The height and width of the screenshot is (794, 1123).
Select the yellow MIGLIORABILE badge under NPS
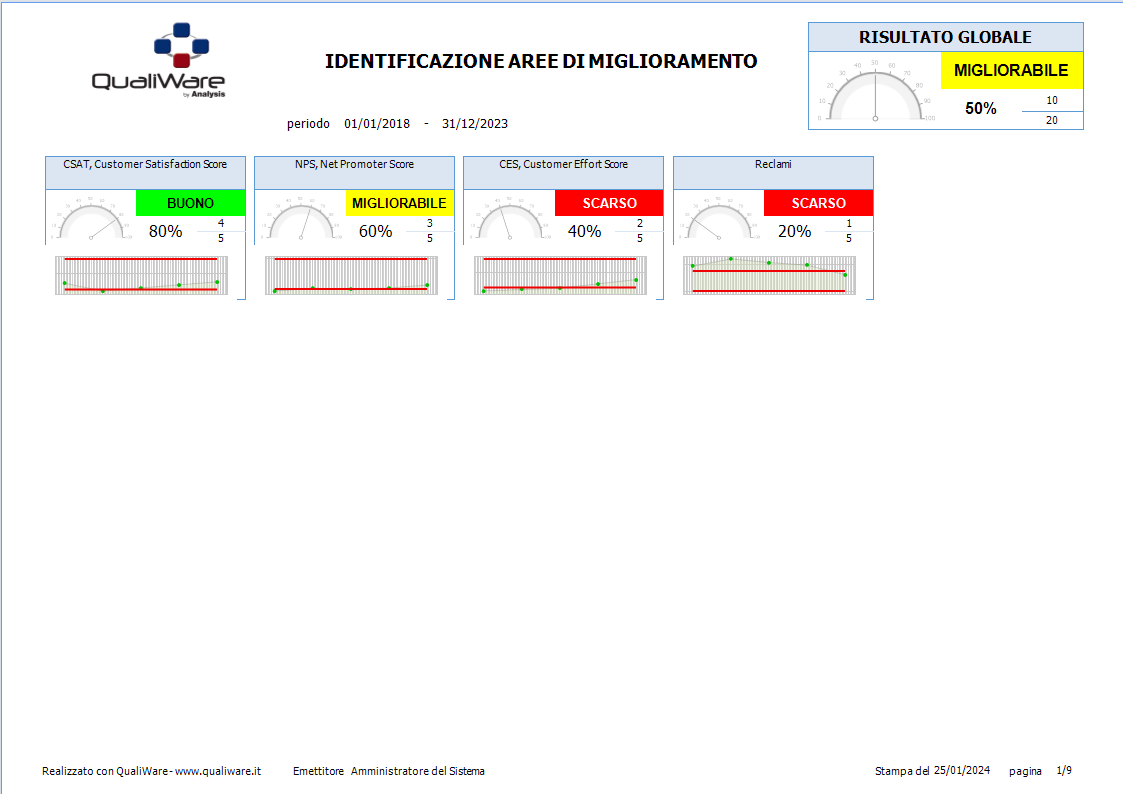tap(399, 203)
